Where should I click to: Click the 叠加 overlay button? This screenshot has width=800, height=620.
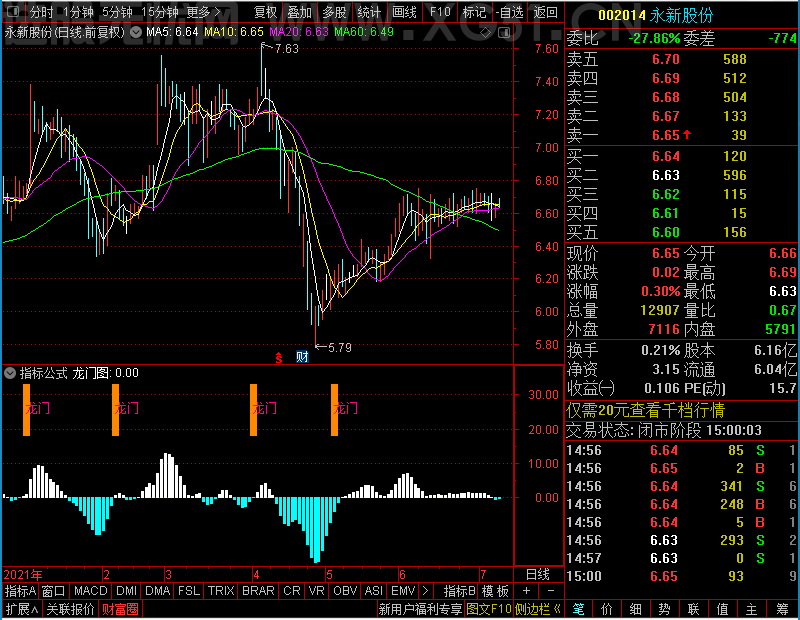click(299, 11)
